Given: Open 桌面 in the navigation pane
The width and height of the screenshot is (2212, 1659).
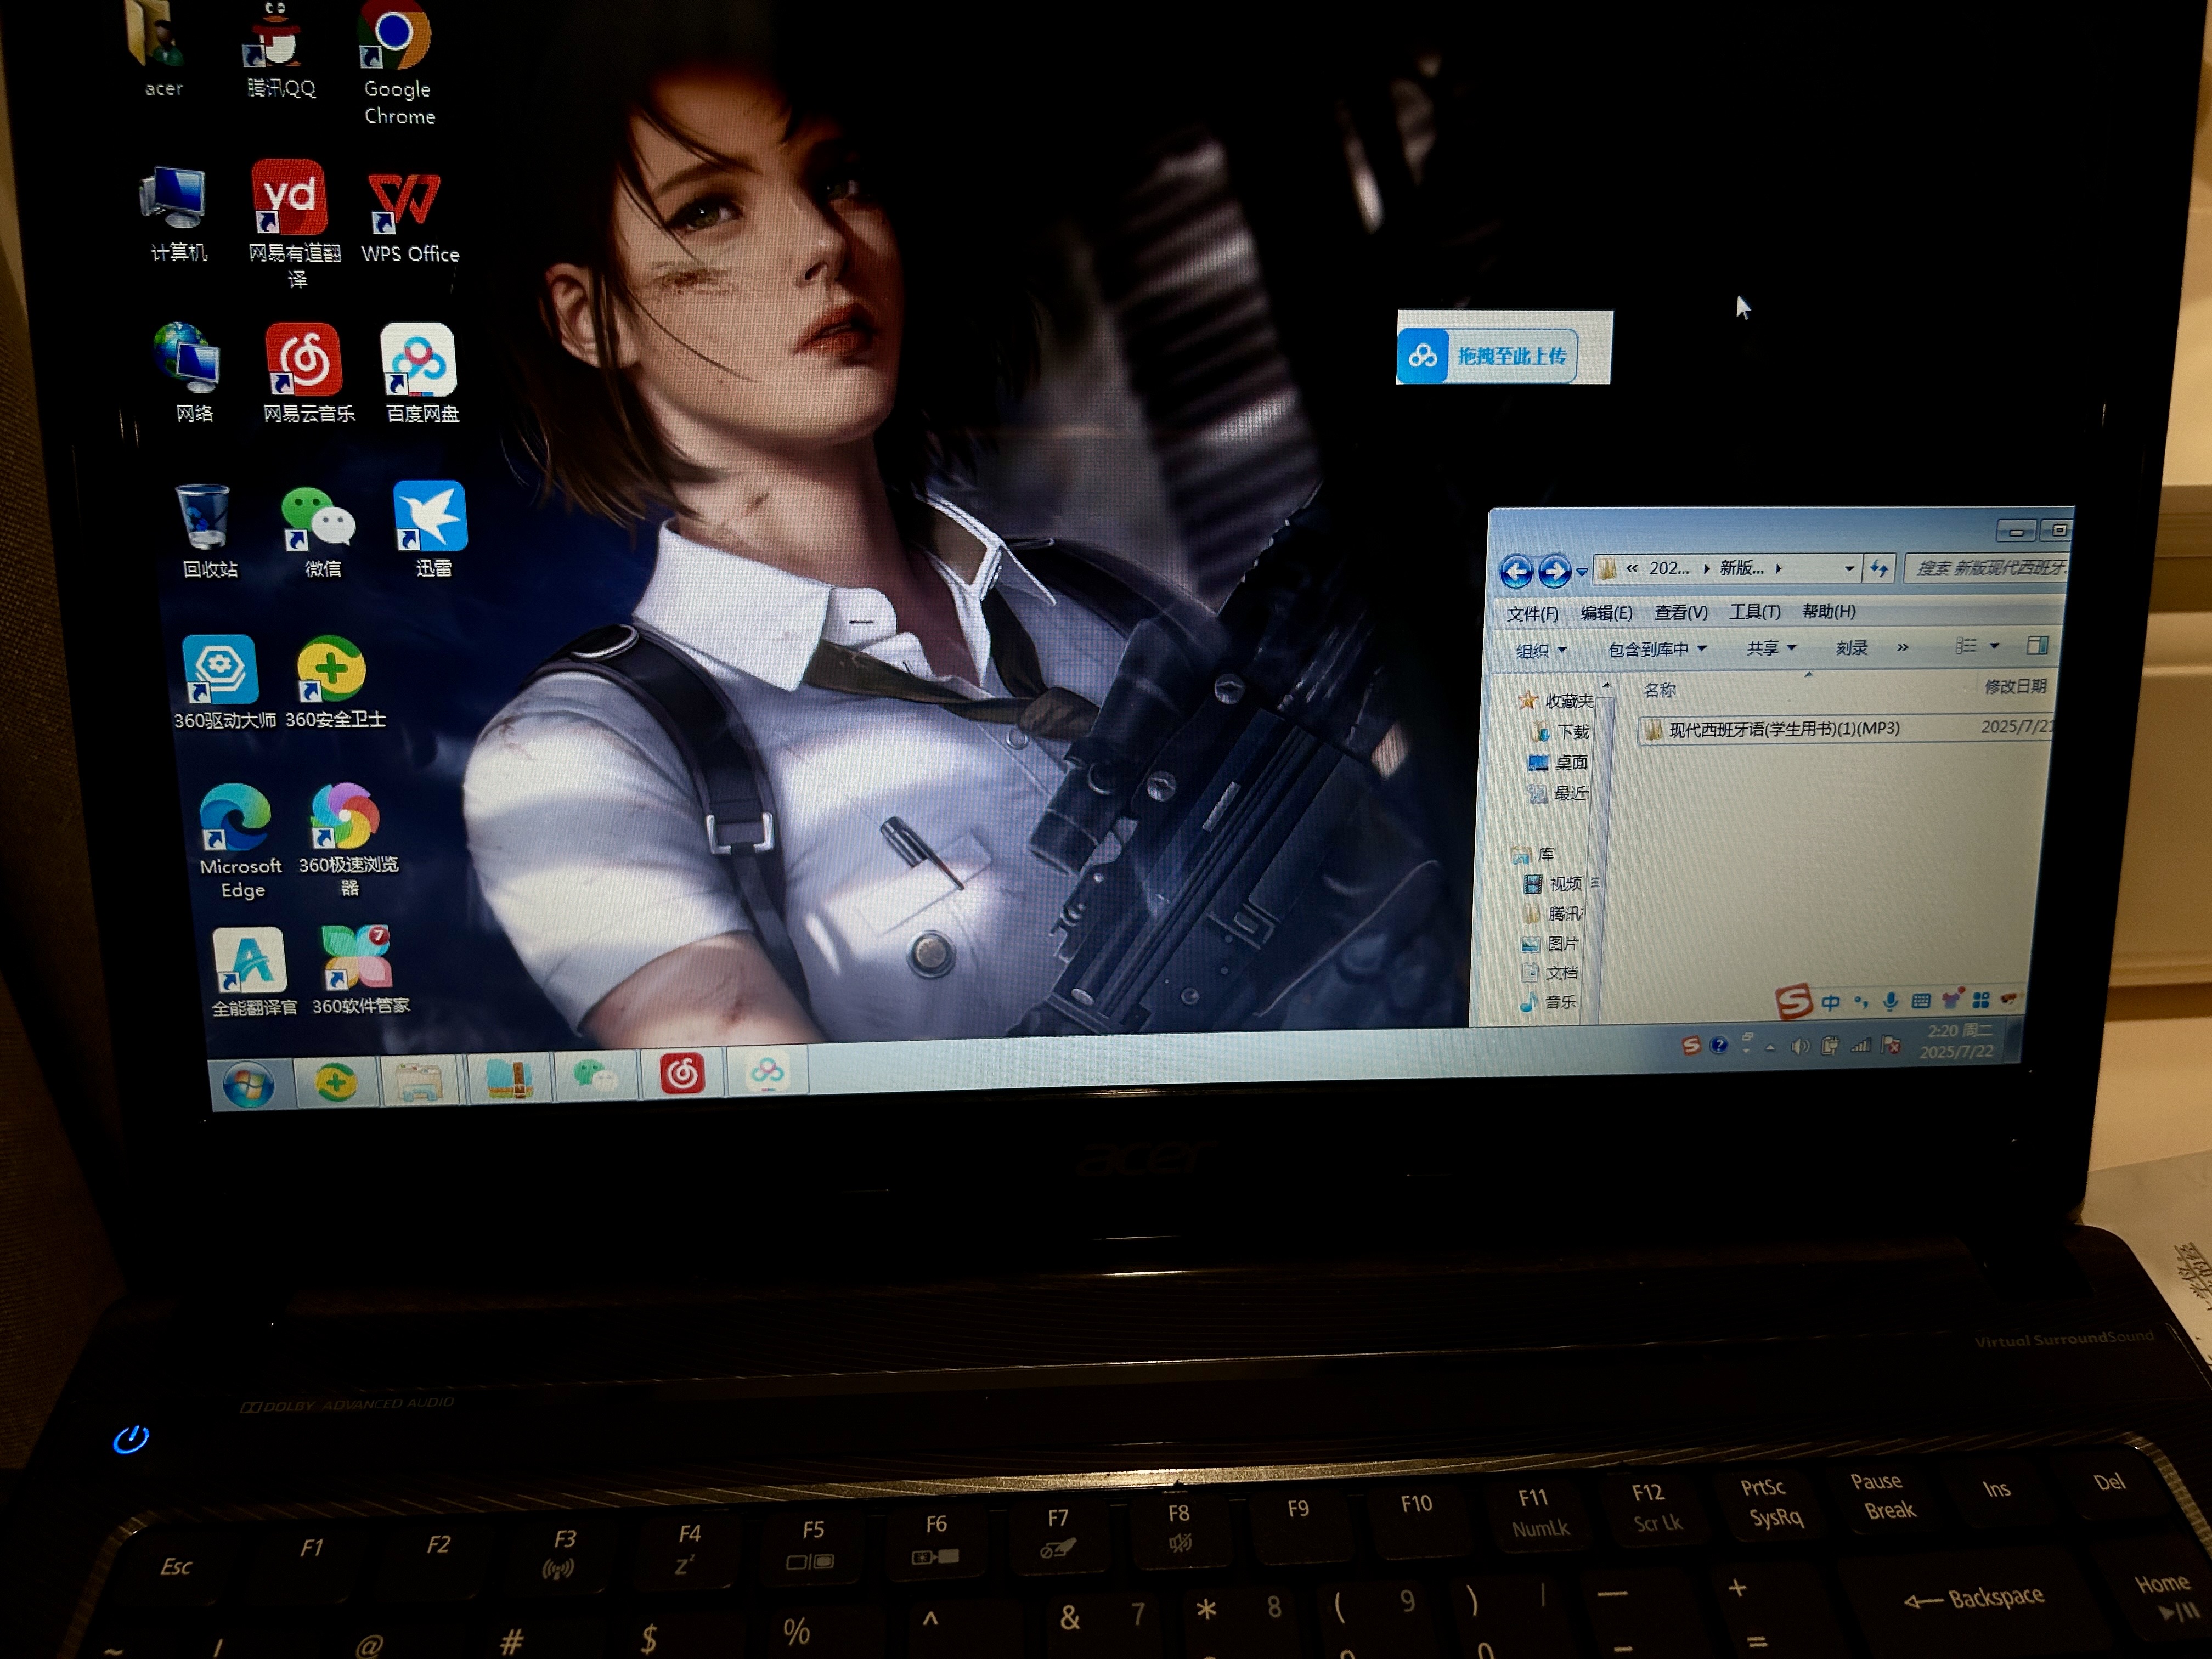Looking at the screenshot, I should click(x=1559, y=762).
